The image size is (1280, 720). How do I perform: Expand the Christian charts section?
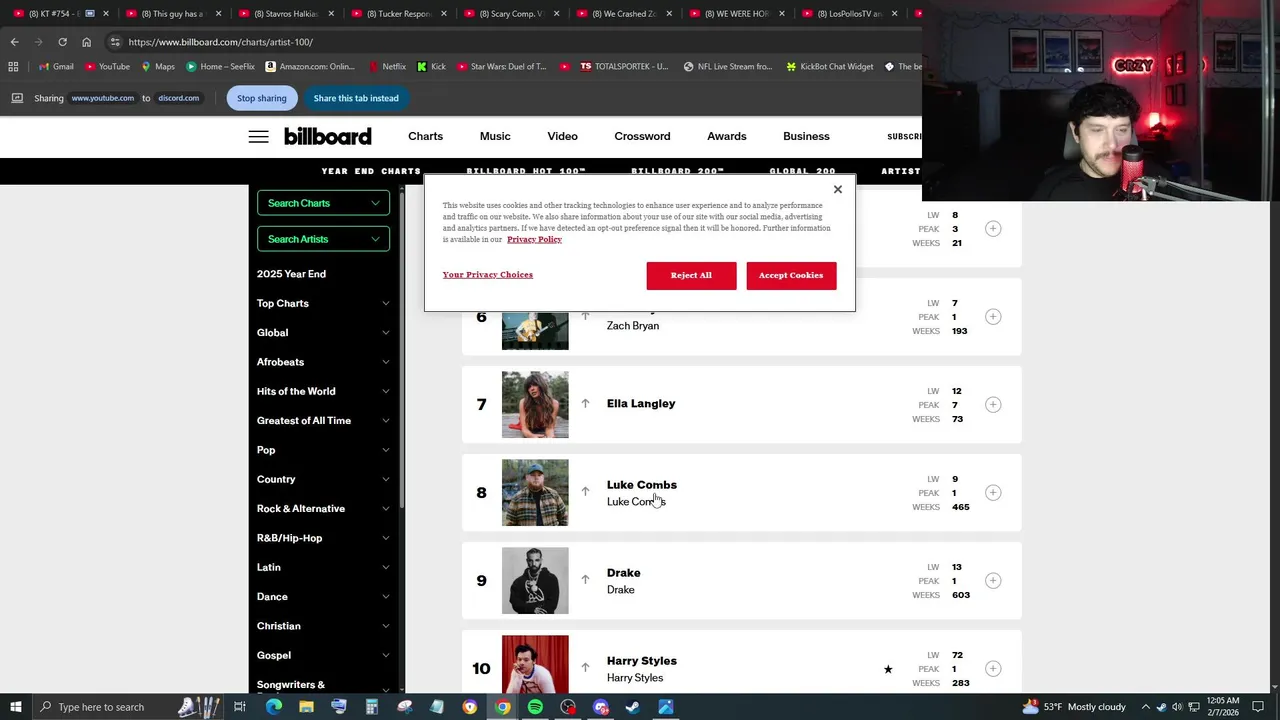pos(385,626)
